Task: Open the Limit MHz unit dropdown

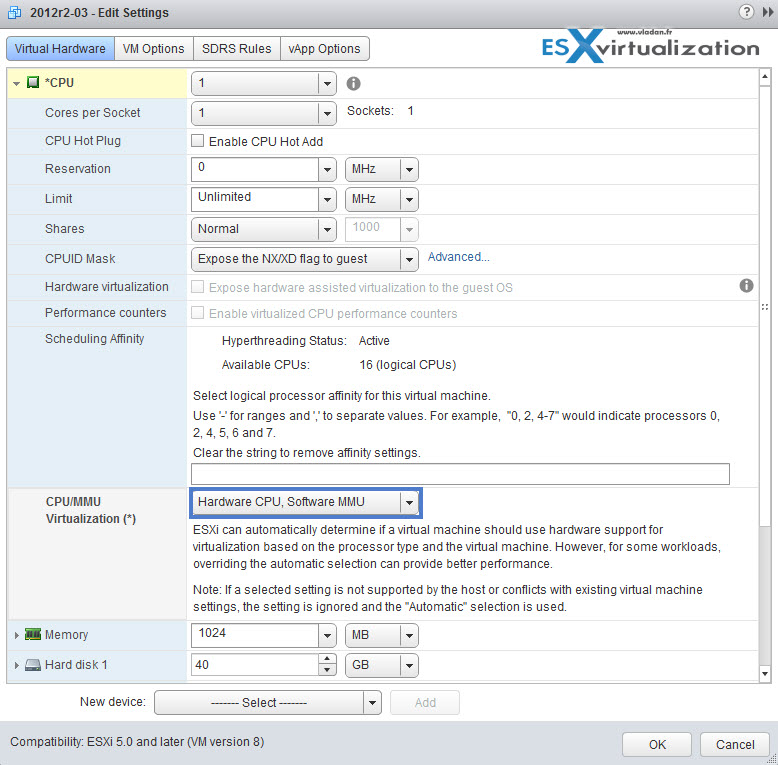Action: tap(409, 199)
